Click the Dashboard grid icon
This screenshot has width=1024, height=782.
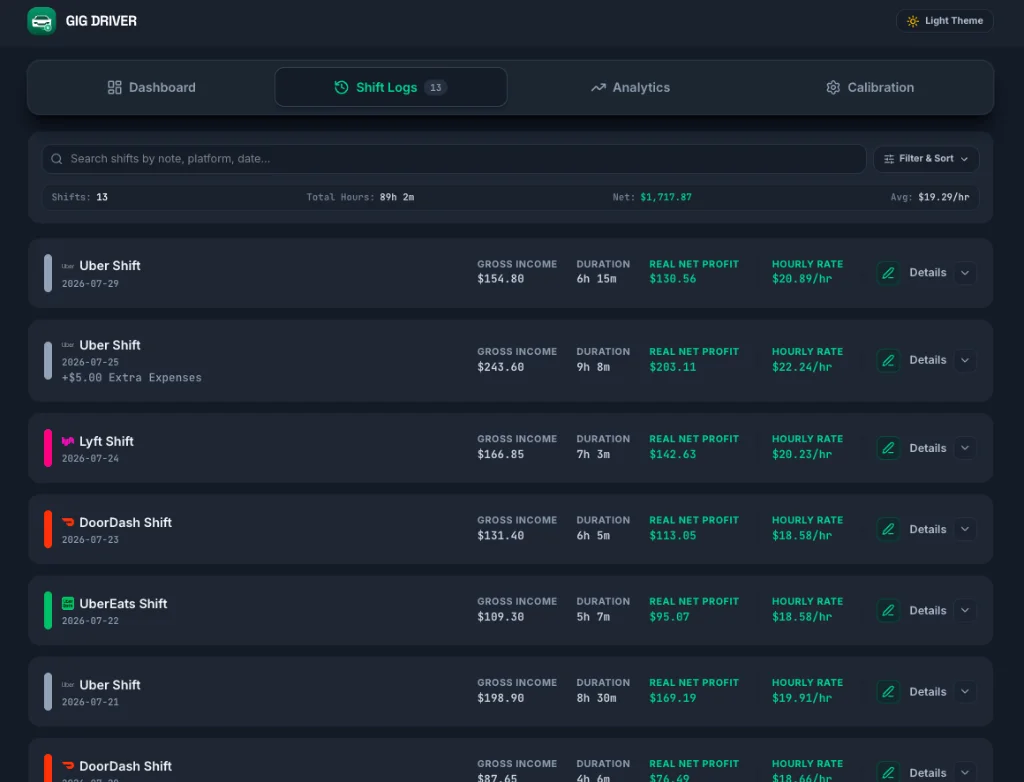(x=114, y=88)
